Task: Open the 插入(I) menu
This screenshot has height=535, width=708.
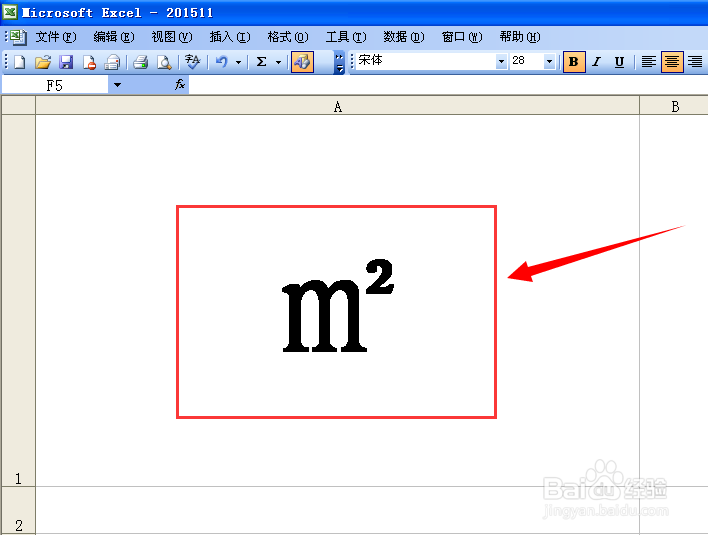Action: click(x=230, y=37)
